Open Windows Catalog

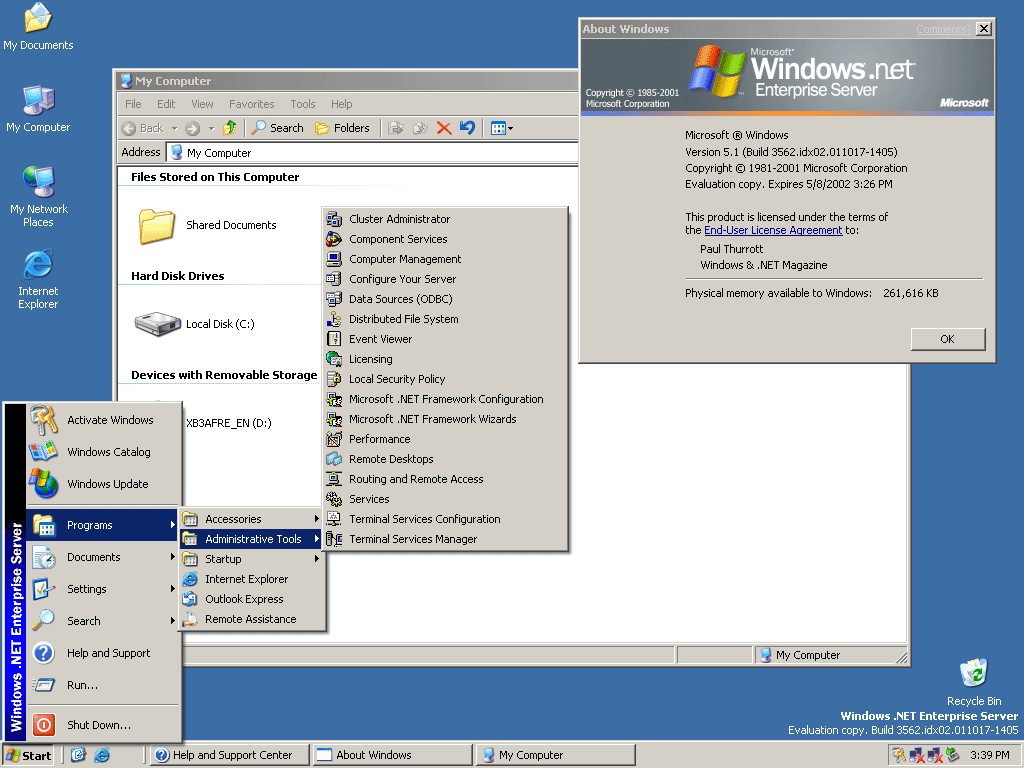[103, 452]
